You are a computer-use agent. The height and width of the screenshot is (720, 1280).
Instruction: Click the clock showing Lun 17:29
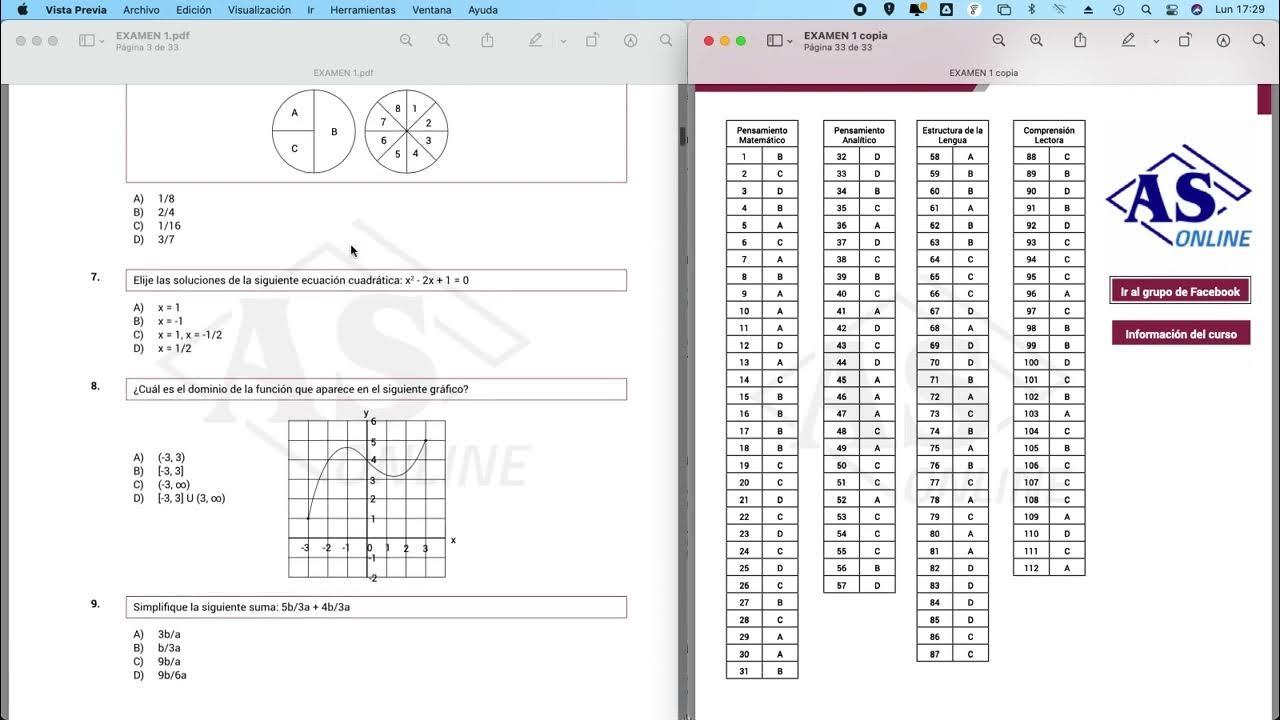click(x=1240, y=10)
